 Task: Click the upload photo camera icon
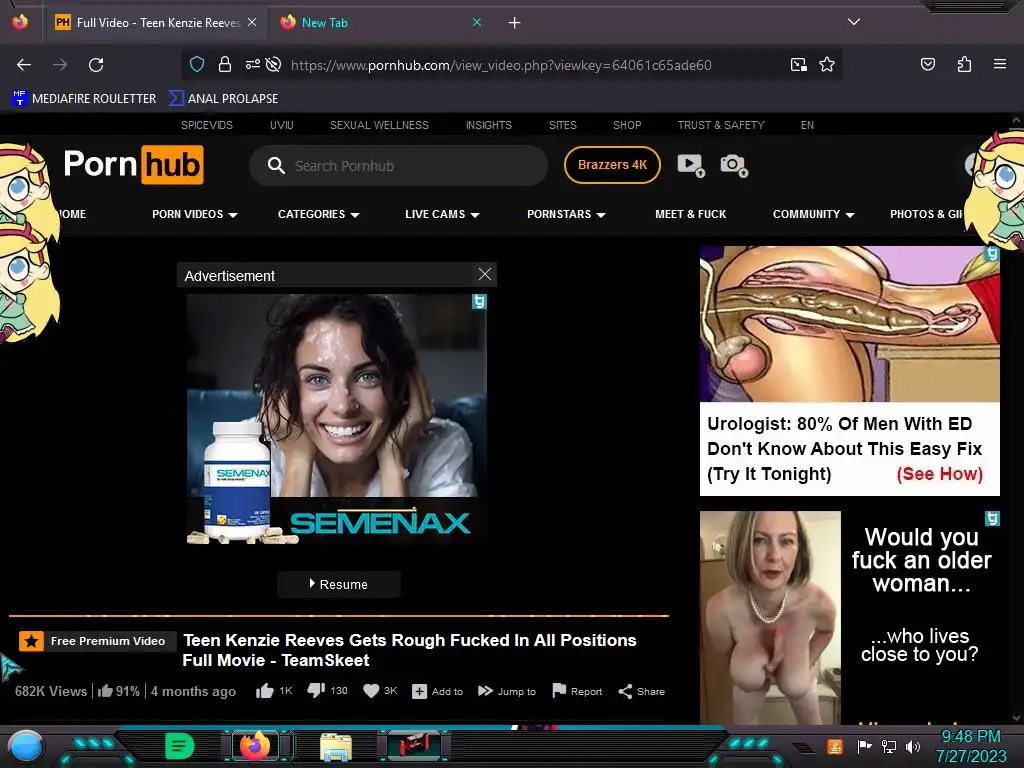coord(734,165)
